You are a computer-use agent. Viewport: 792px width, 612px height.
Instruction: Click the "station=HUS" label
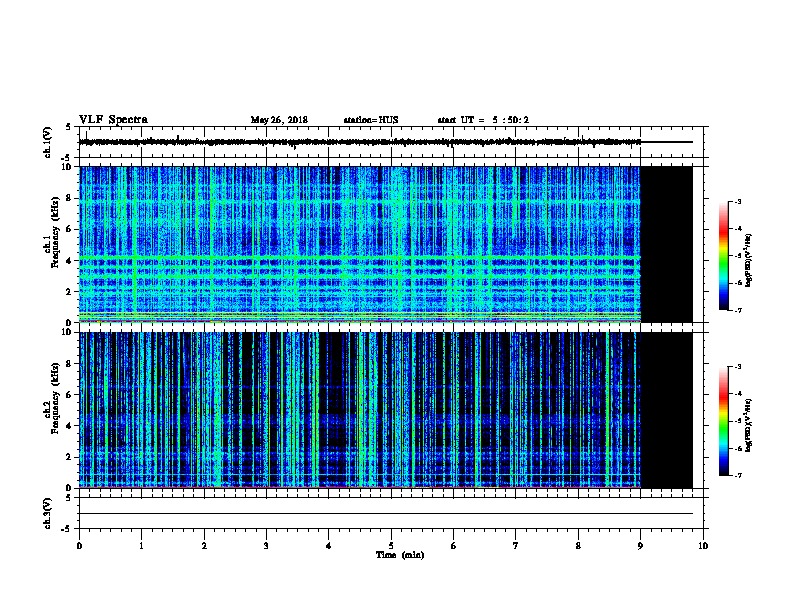(371, 120)
